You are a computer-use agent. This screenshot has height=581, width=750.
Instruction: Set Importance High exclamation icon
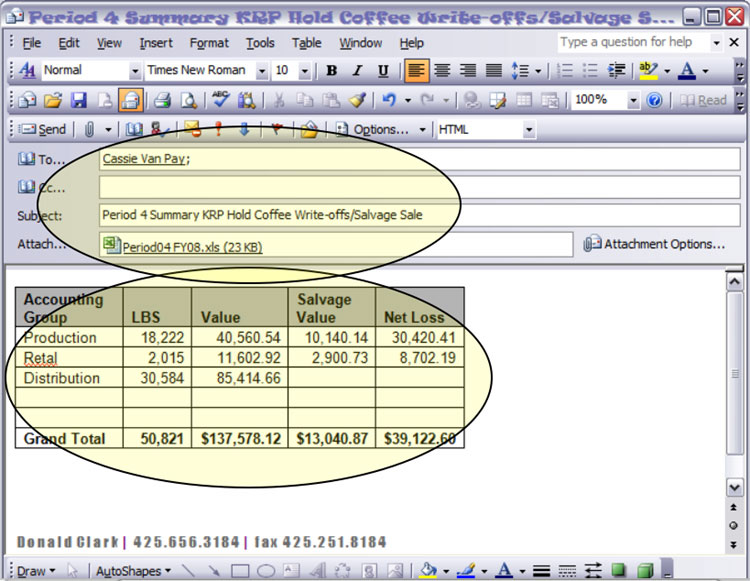tap(218, 130)
